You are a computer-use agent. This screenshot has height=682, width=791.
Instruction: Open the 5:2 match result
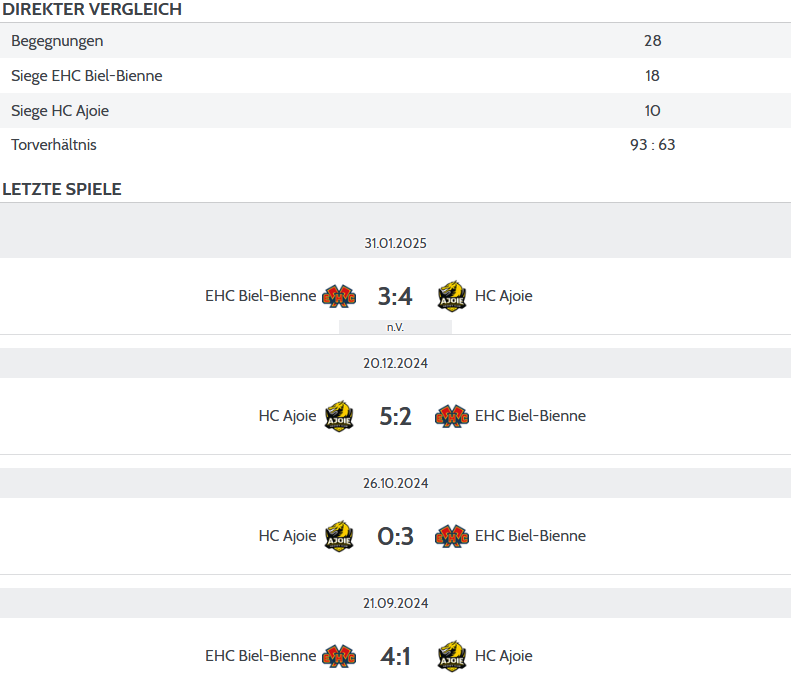click(x=396, y=416)
